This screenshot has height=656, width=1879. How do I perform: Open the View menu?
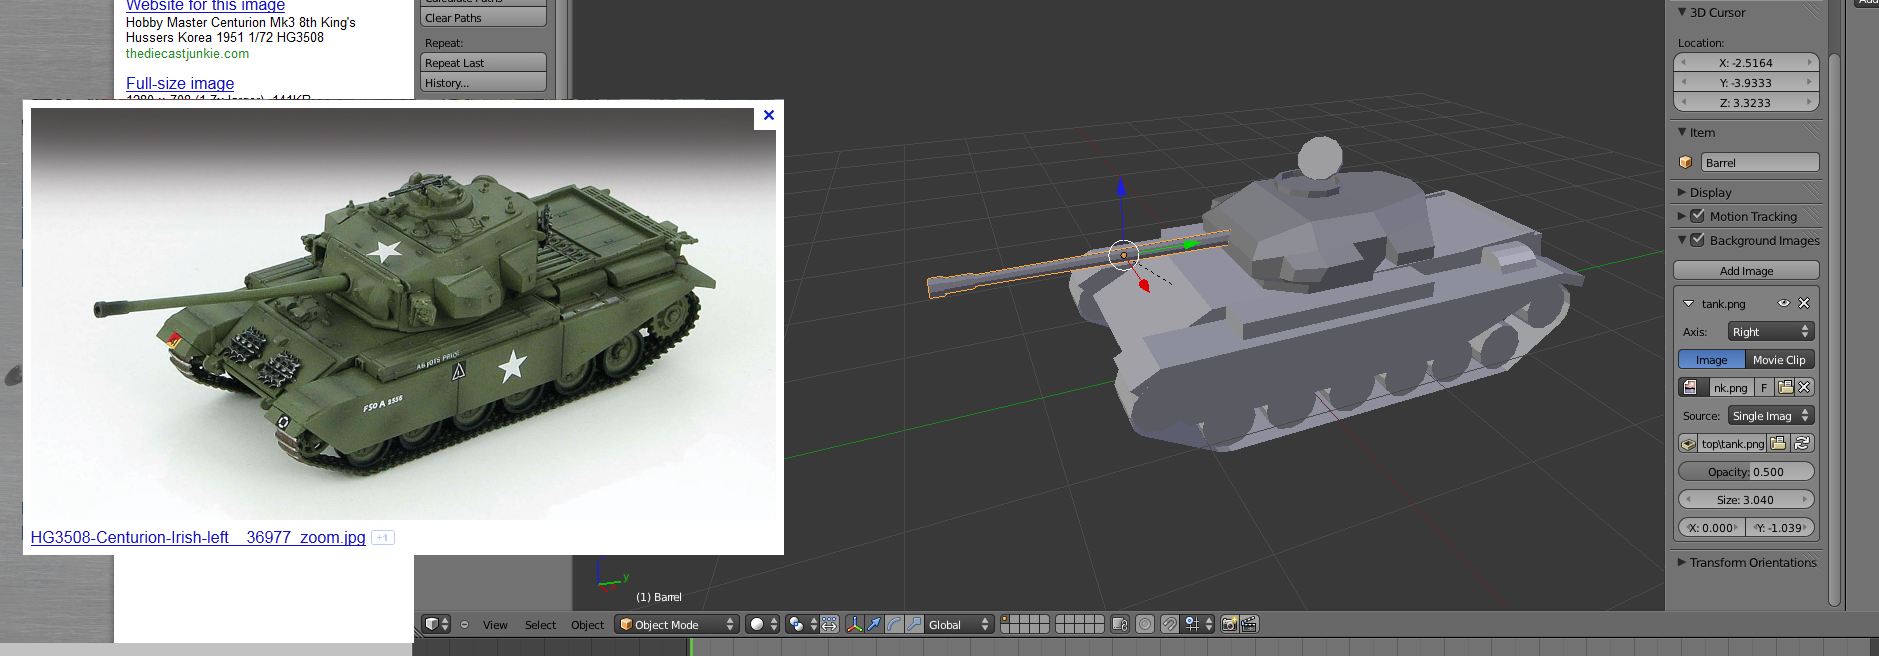[x=495, y=624]
